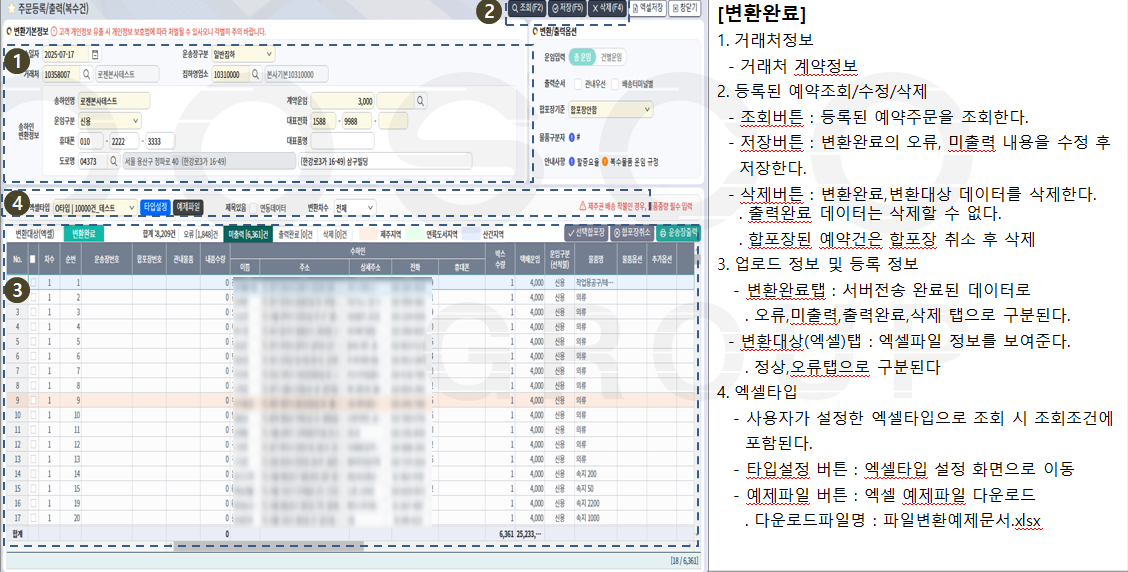Click the 물품명 column header
The width and height of the screenshot is (1128, 572).
coord(595,259)
